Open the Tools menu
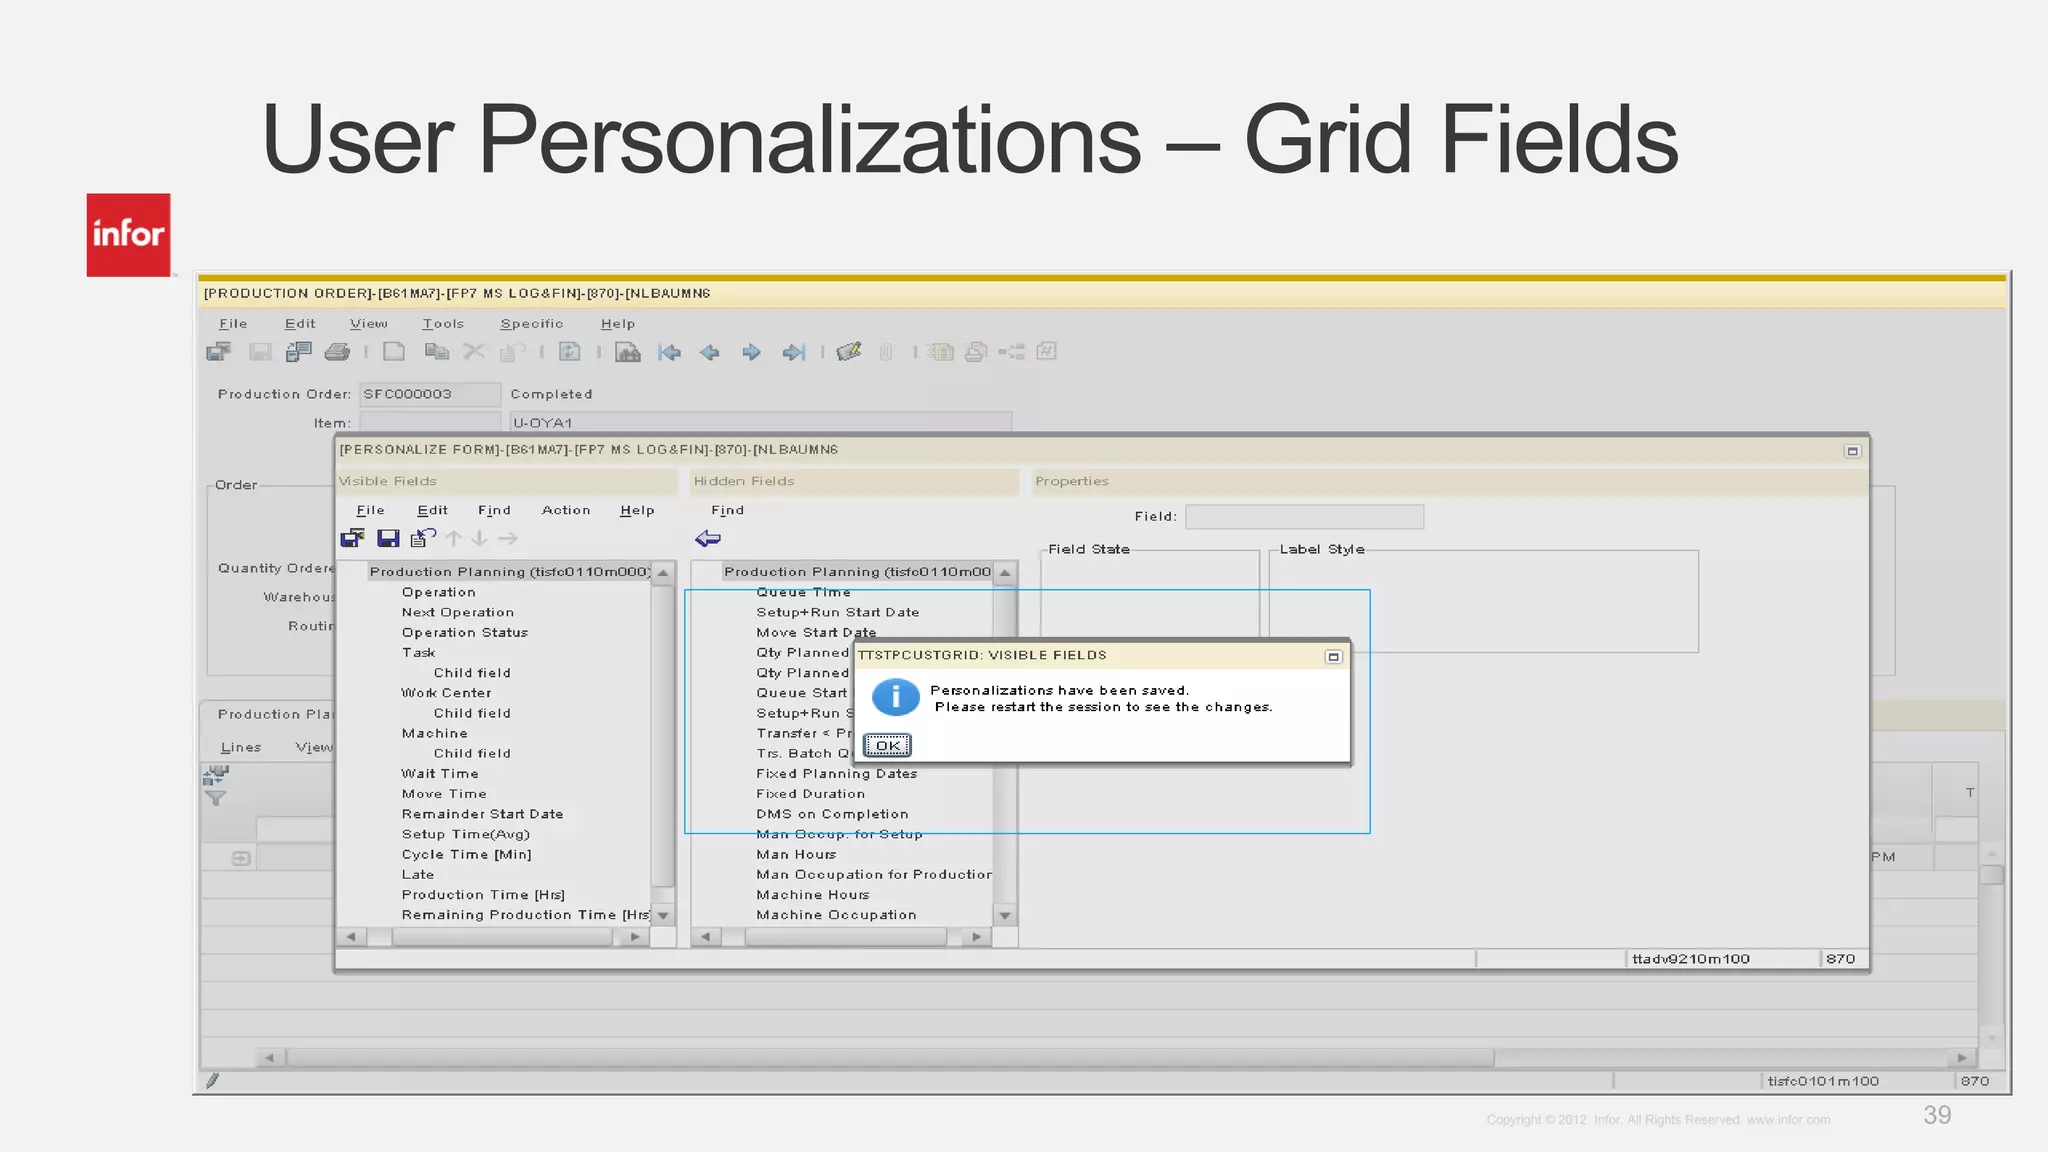2048x1152 pixels. click(442, 324)
